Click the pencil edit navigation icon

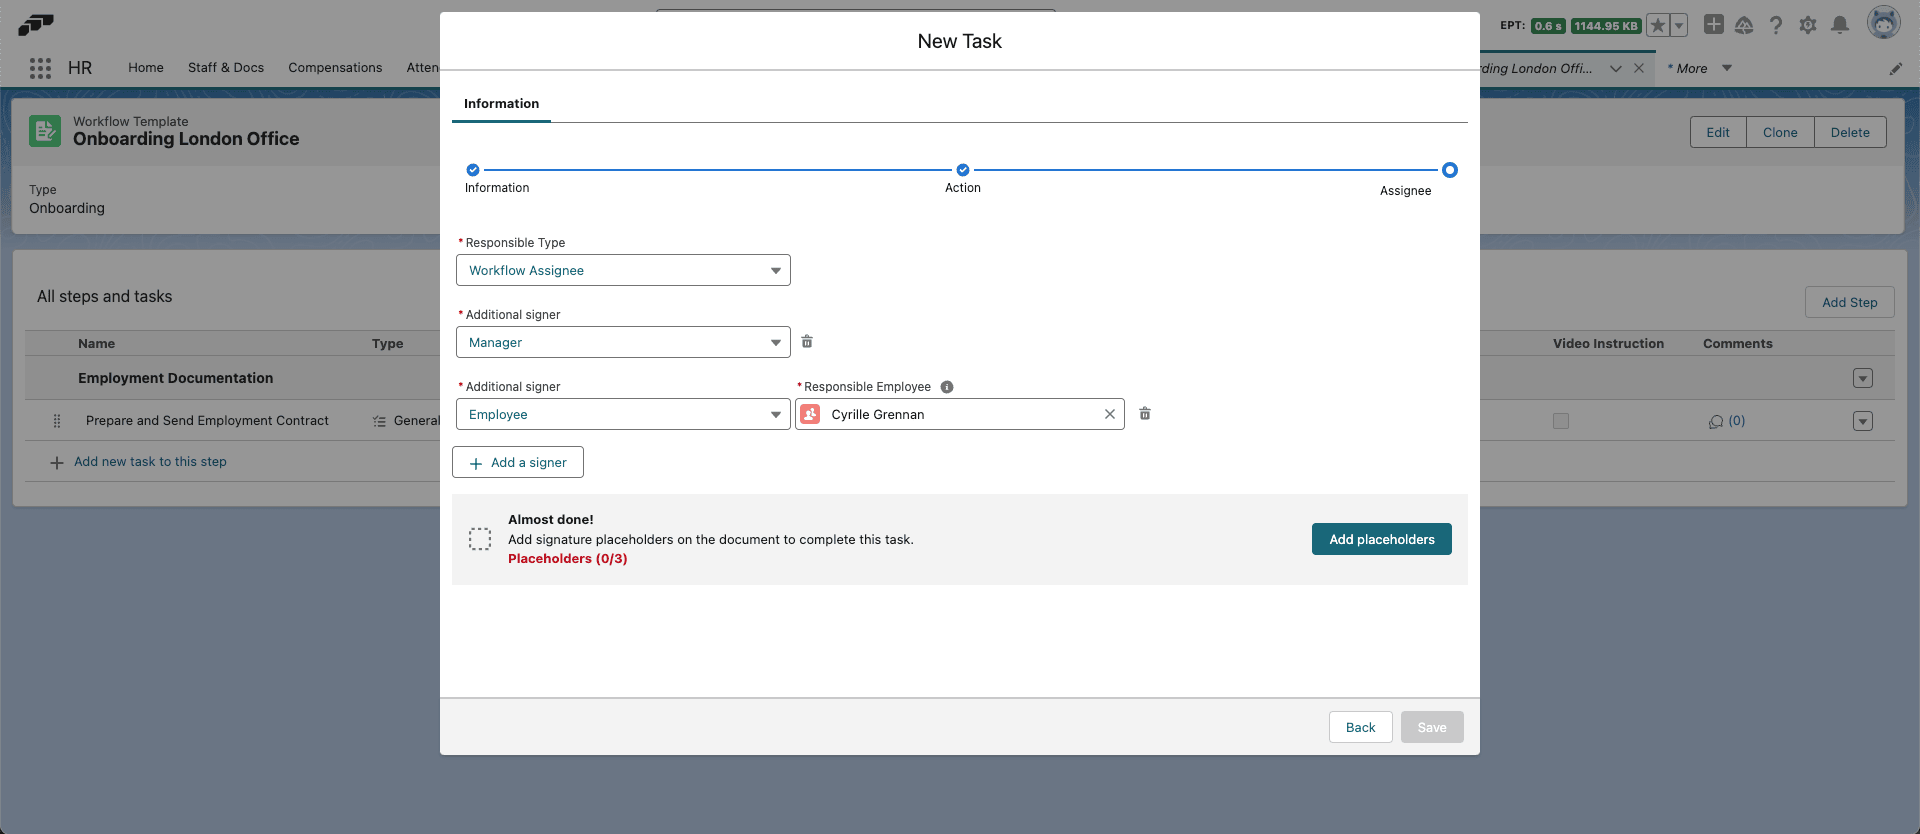click(1896, 69)
